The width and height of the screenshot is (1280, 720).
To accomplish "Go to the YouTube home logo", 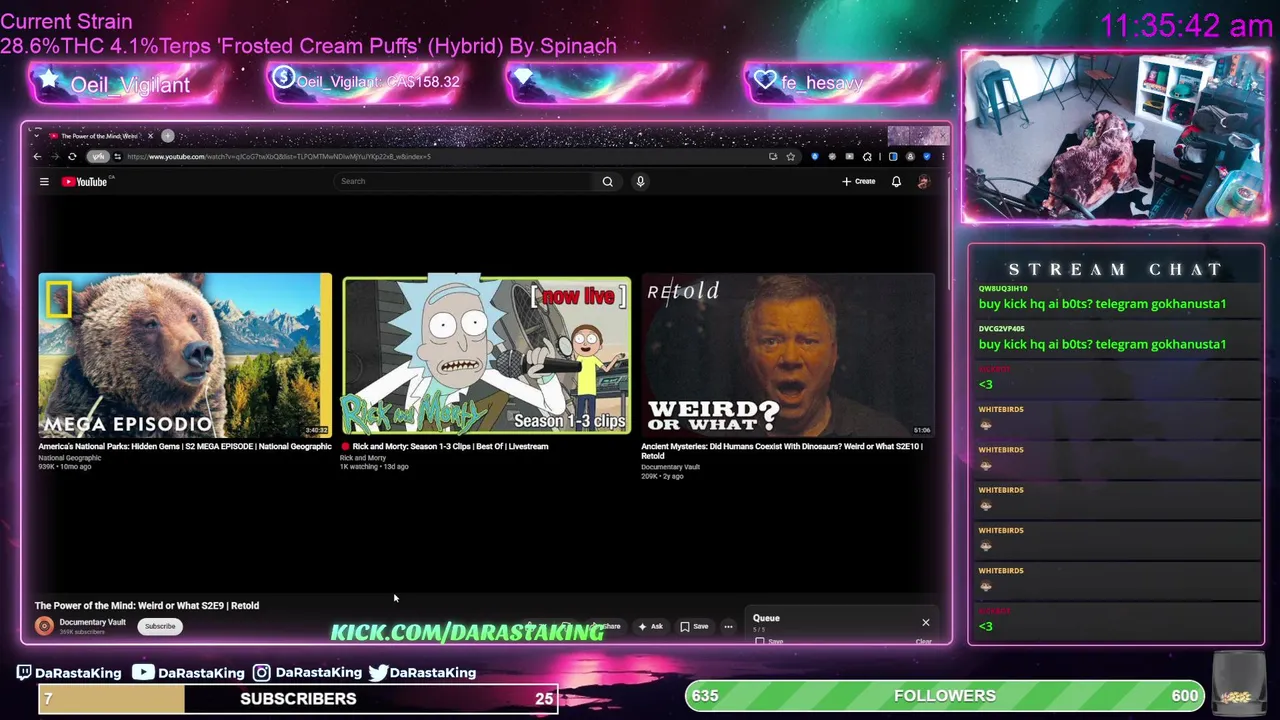I will (x=84, y=181).
